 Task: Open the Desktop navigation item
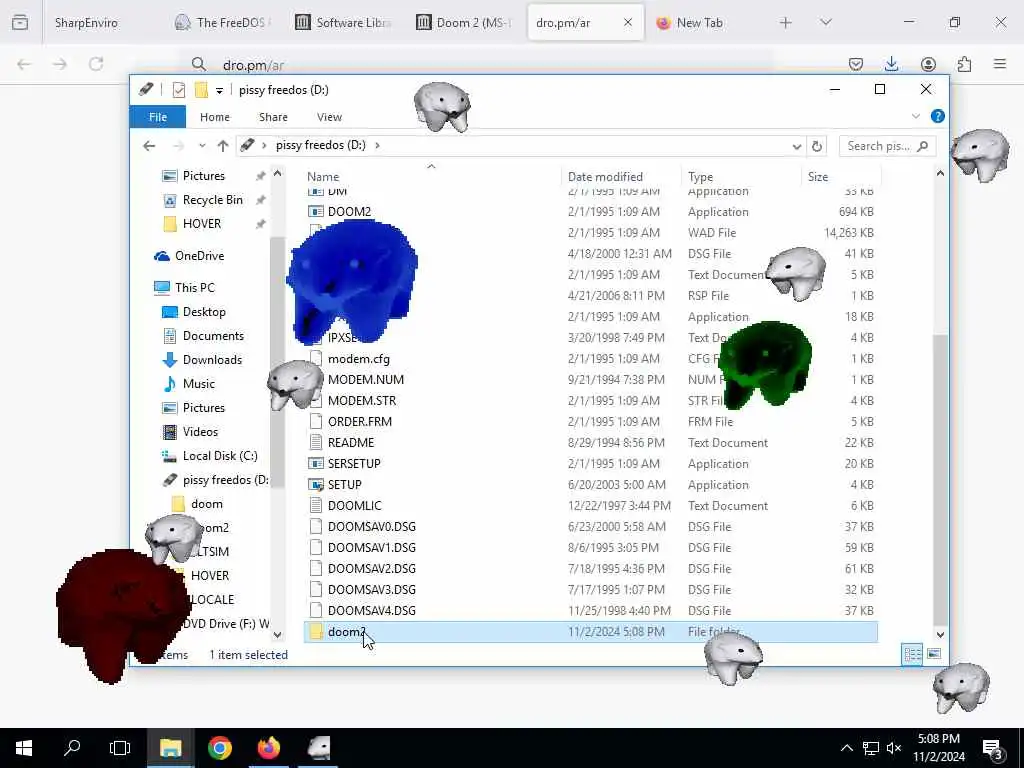[x=204, y=312]
